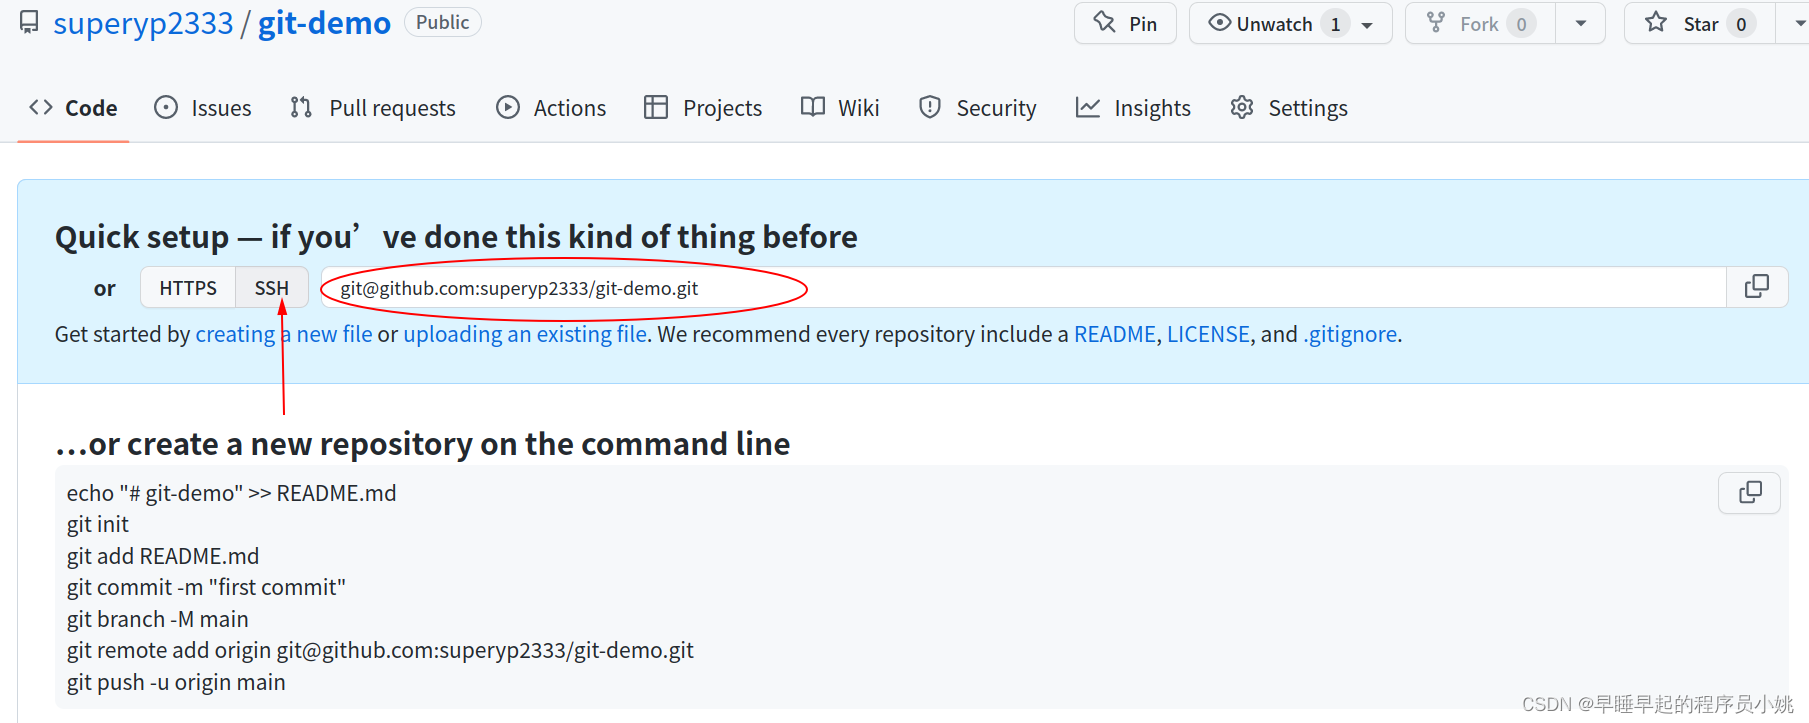Switch to the Insights tab
The width and height of the screenshot is (1809, 723).
1133,108
